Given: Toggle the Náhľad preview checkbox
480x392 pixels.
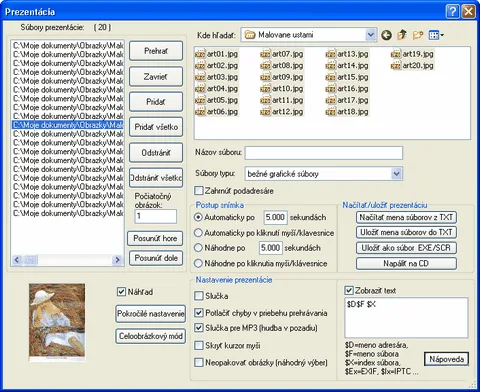Looking at the screenshot, I should tap(121, 292).
